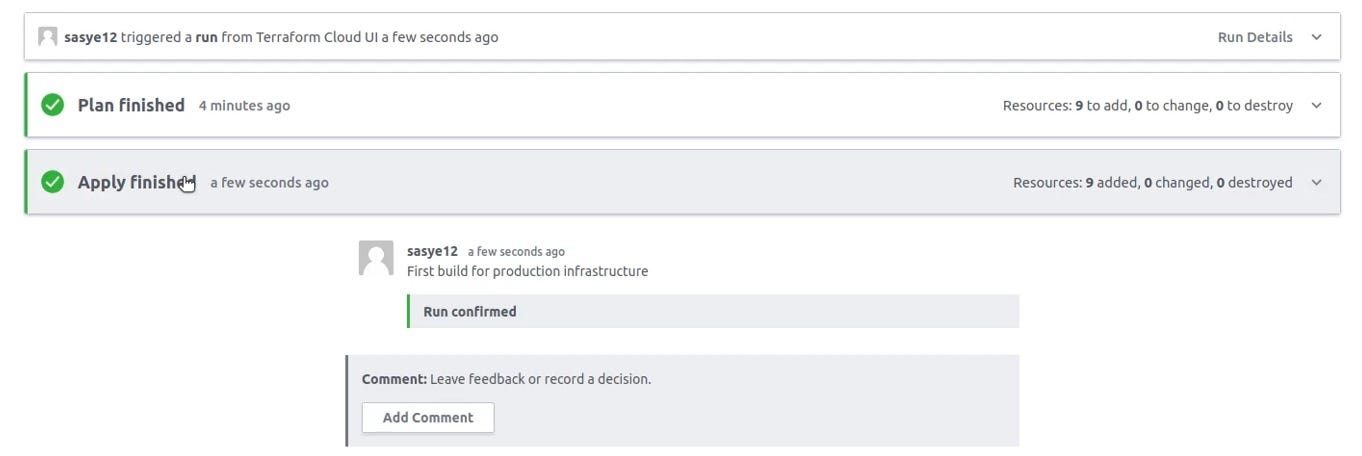Open the Run Details label
Image resolution: width=1362 pixels, height=456 pixels.
click(1255, 37)
